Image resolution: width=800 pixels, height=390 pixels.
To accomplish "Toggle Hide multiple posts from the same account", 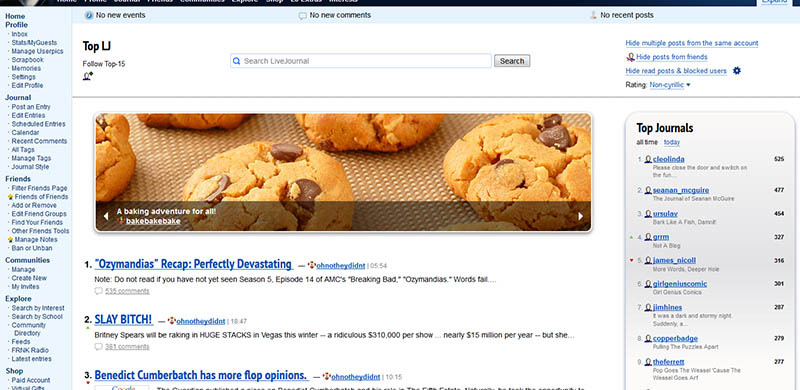I will point(692,43).
